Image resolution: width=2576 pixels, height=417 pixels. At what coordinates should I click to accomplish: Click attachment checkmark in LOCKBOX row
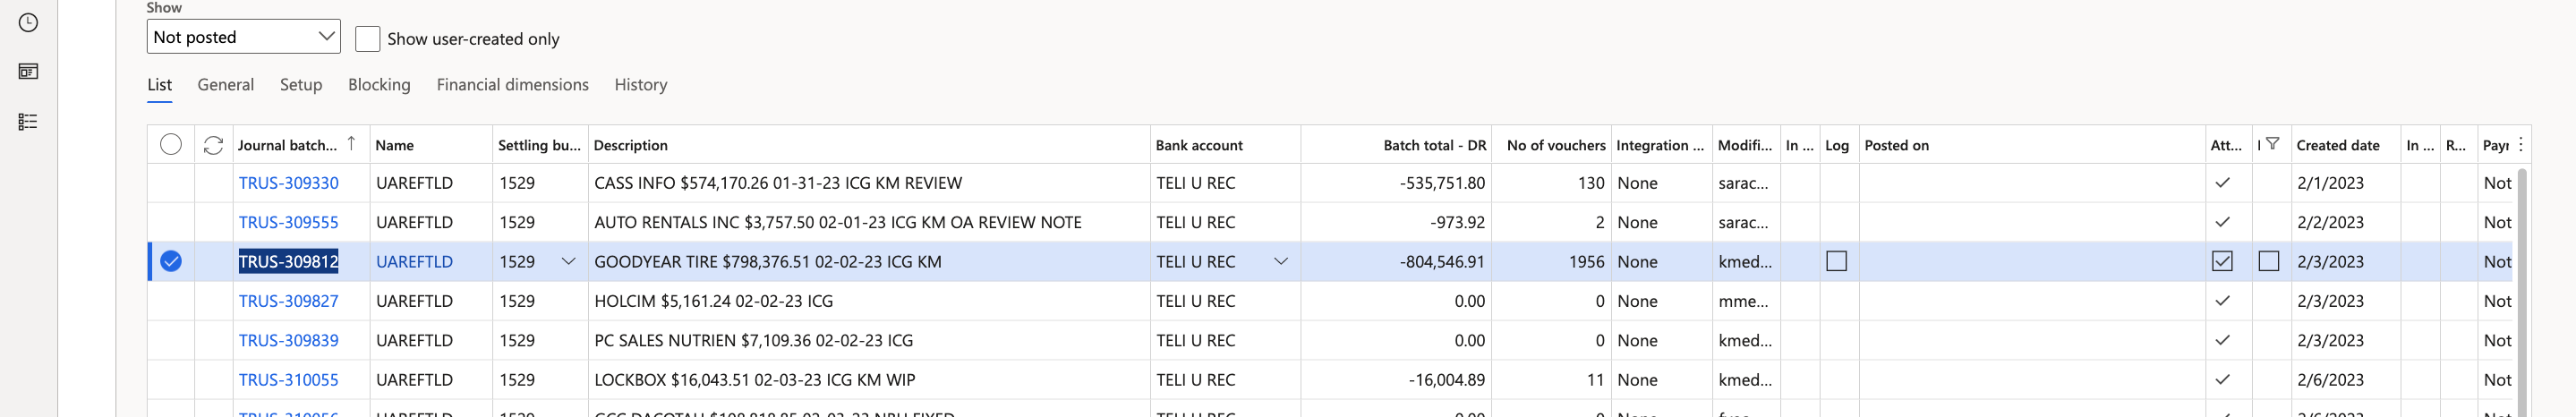click(2222, 380)
